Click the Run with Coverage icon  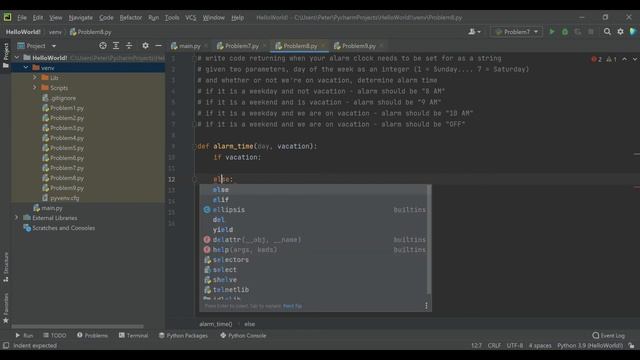(x=578, y=32)
